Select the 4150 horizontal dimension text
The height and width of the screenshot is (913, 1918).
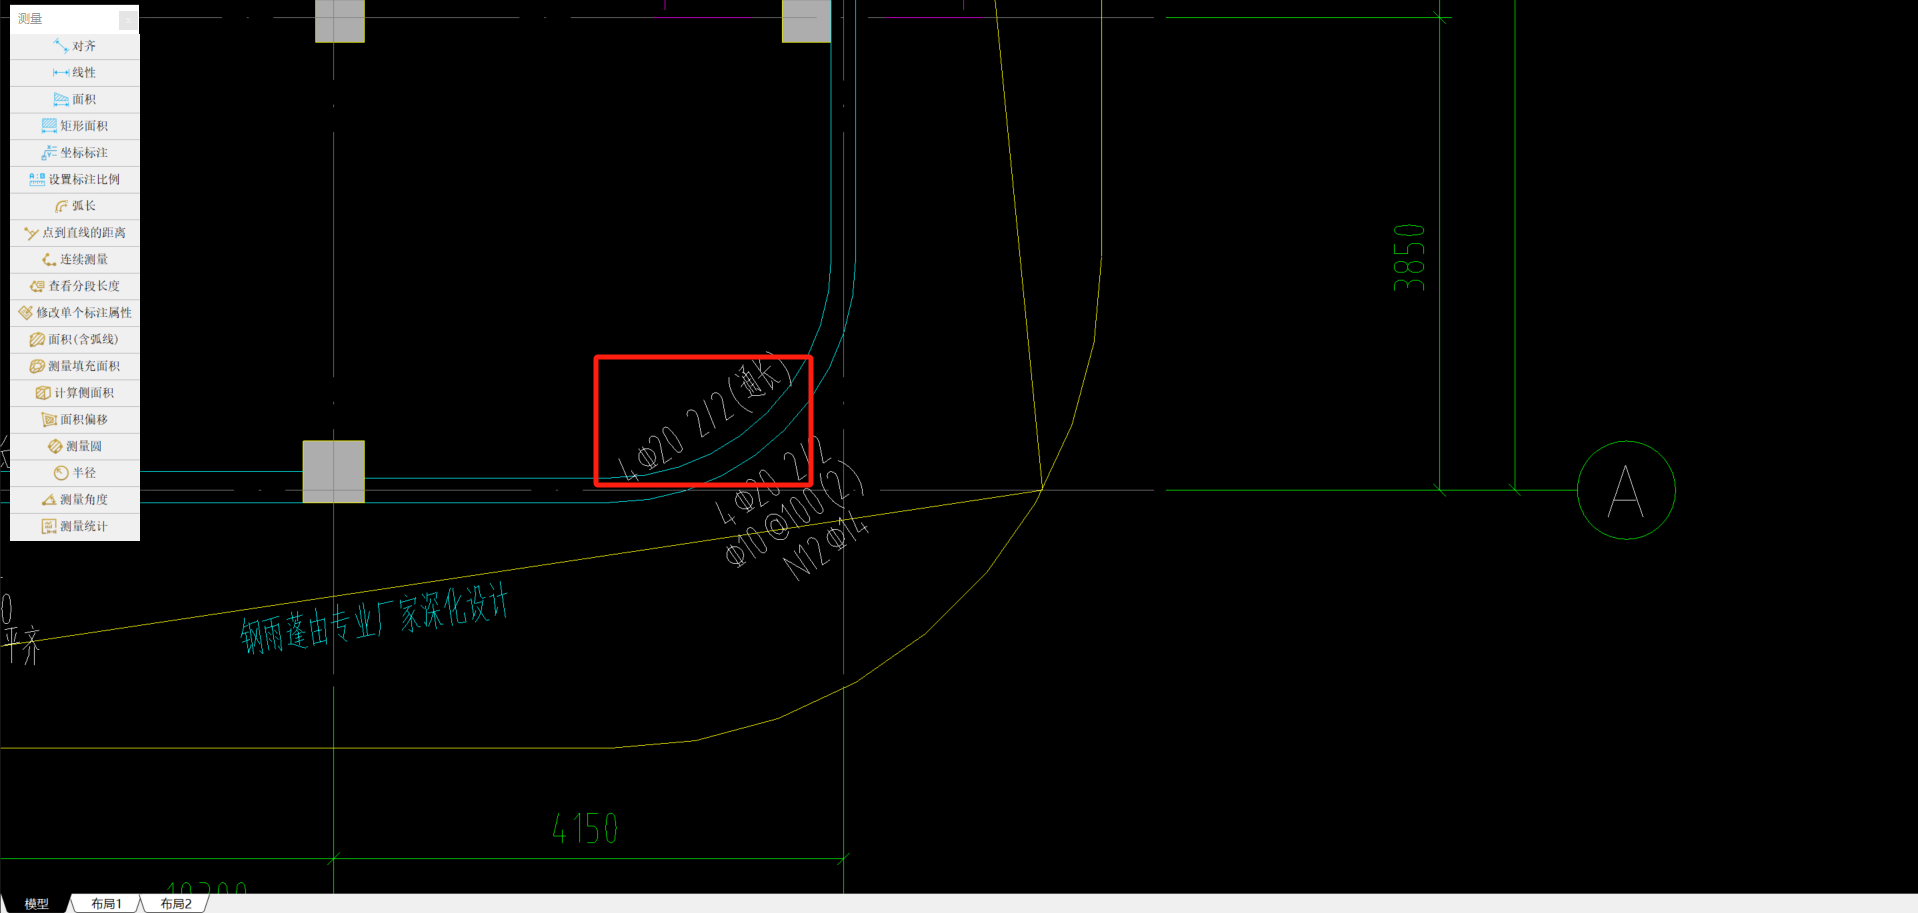585,829
